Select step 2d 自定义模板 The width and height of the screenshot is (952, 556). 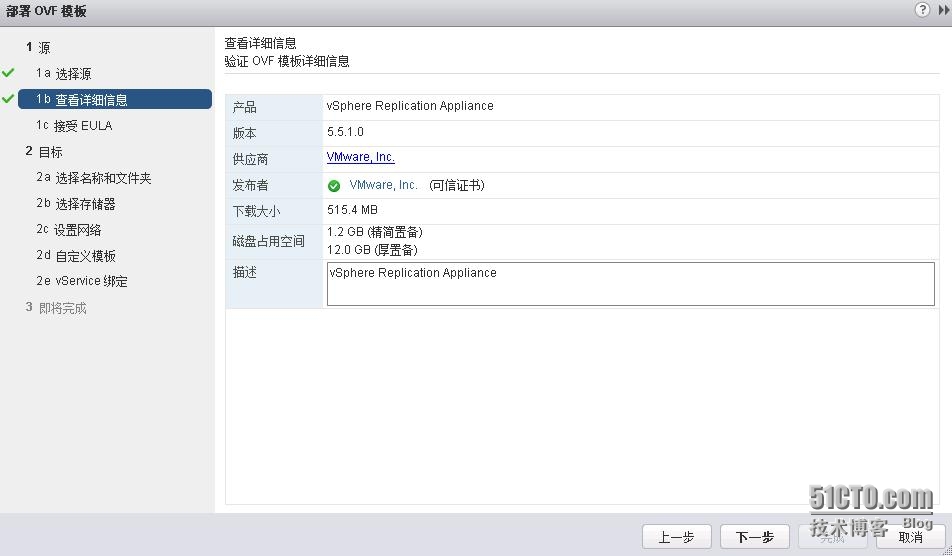click(x=76, y=256)
